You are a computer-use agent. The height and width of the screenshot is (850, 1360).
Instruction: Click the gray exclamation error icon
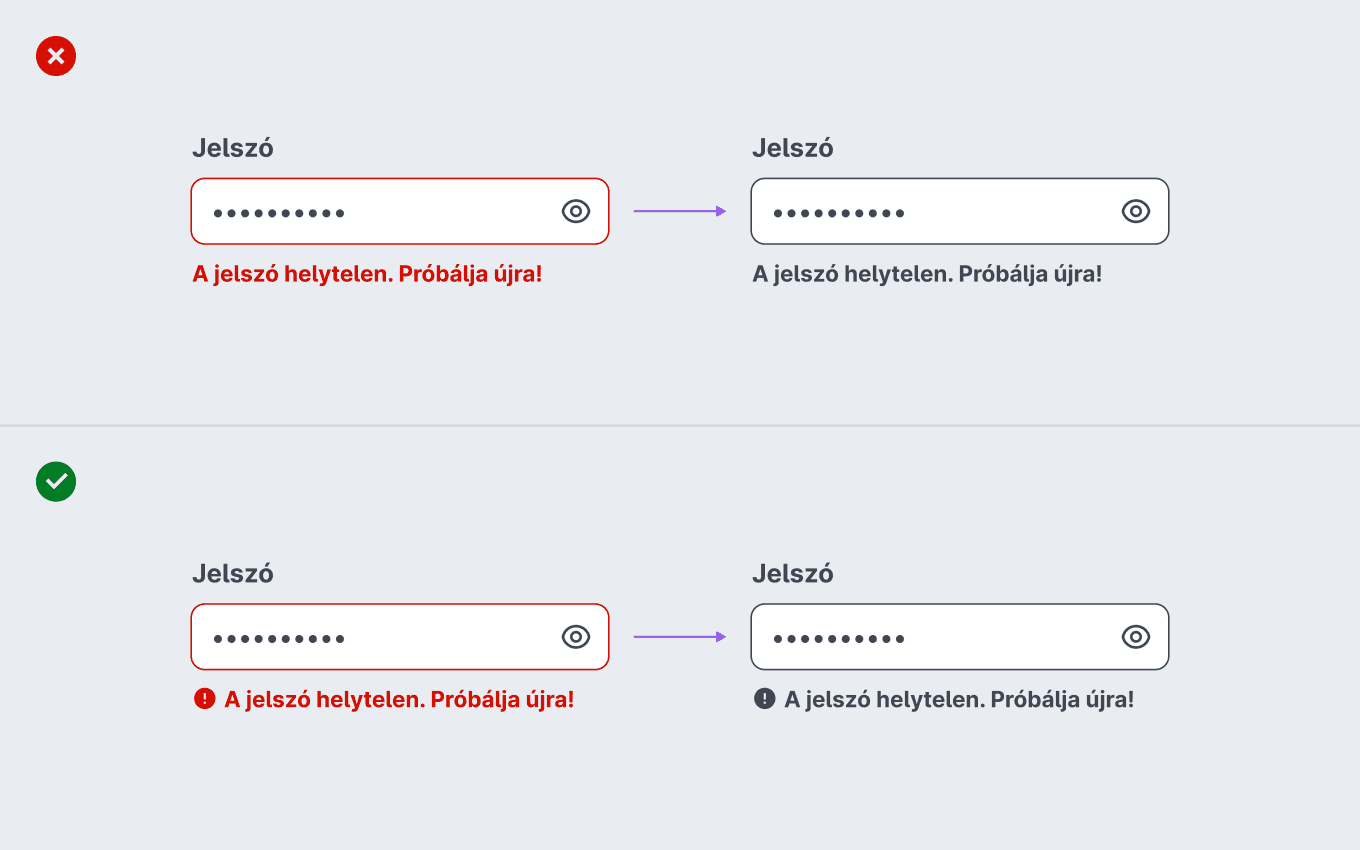(x=764, y=699)
